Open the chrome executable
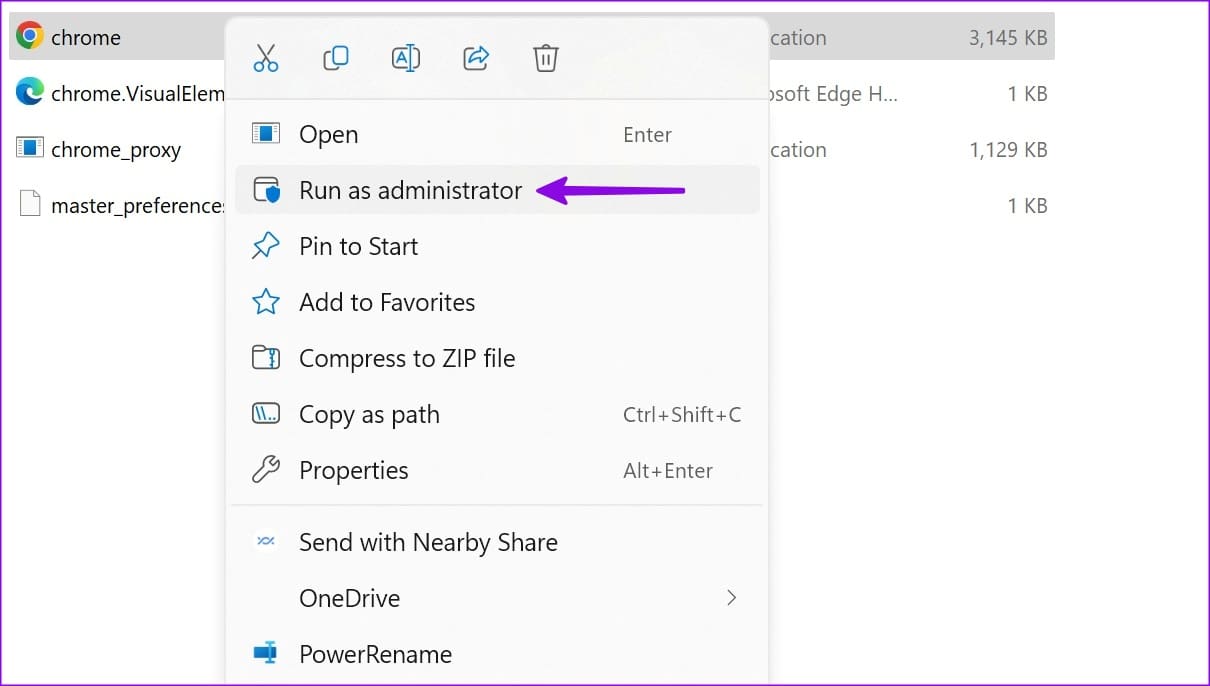The width and height of the screenshot is (1210, 686). coord(329,134)
